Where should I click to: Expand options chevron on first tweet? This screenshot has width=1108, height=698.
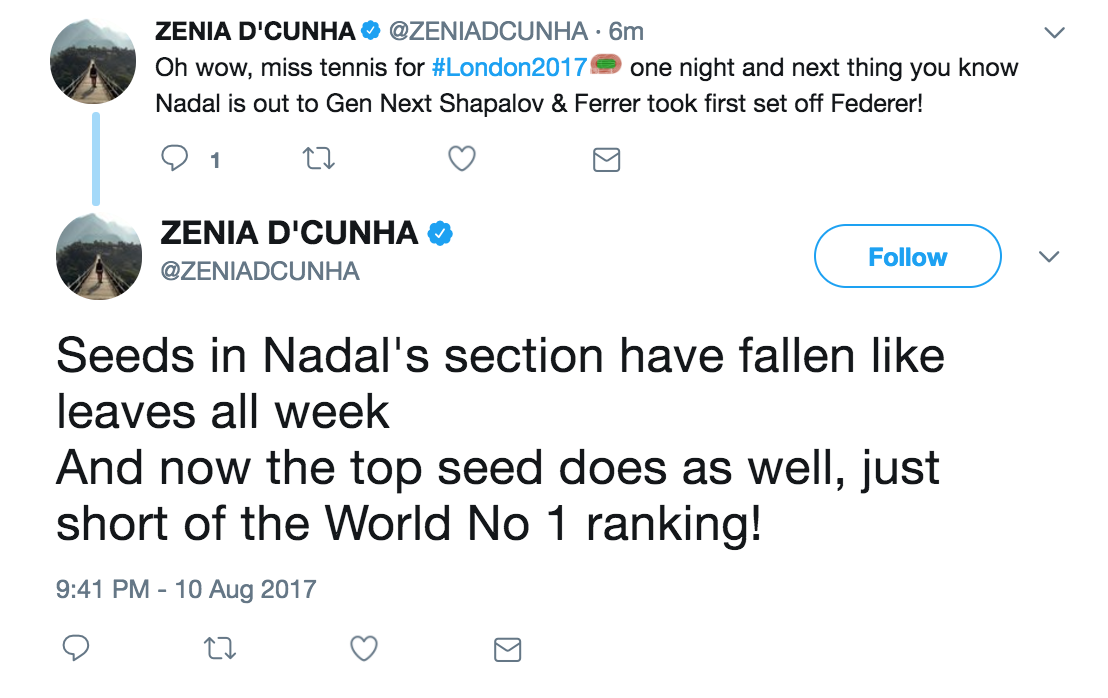pos(1053,33)
